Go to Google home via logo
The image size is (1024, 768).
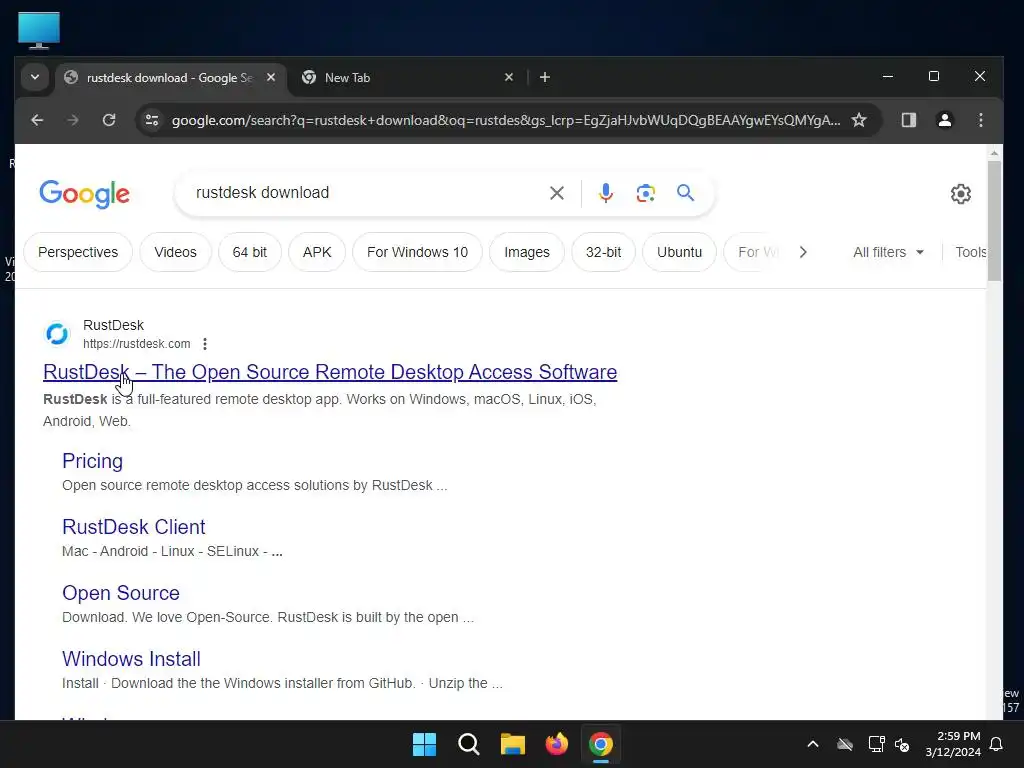click(x=84, y=193)
